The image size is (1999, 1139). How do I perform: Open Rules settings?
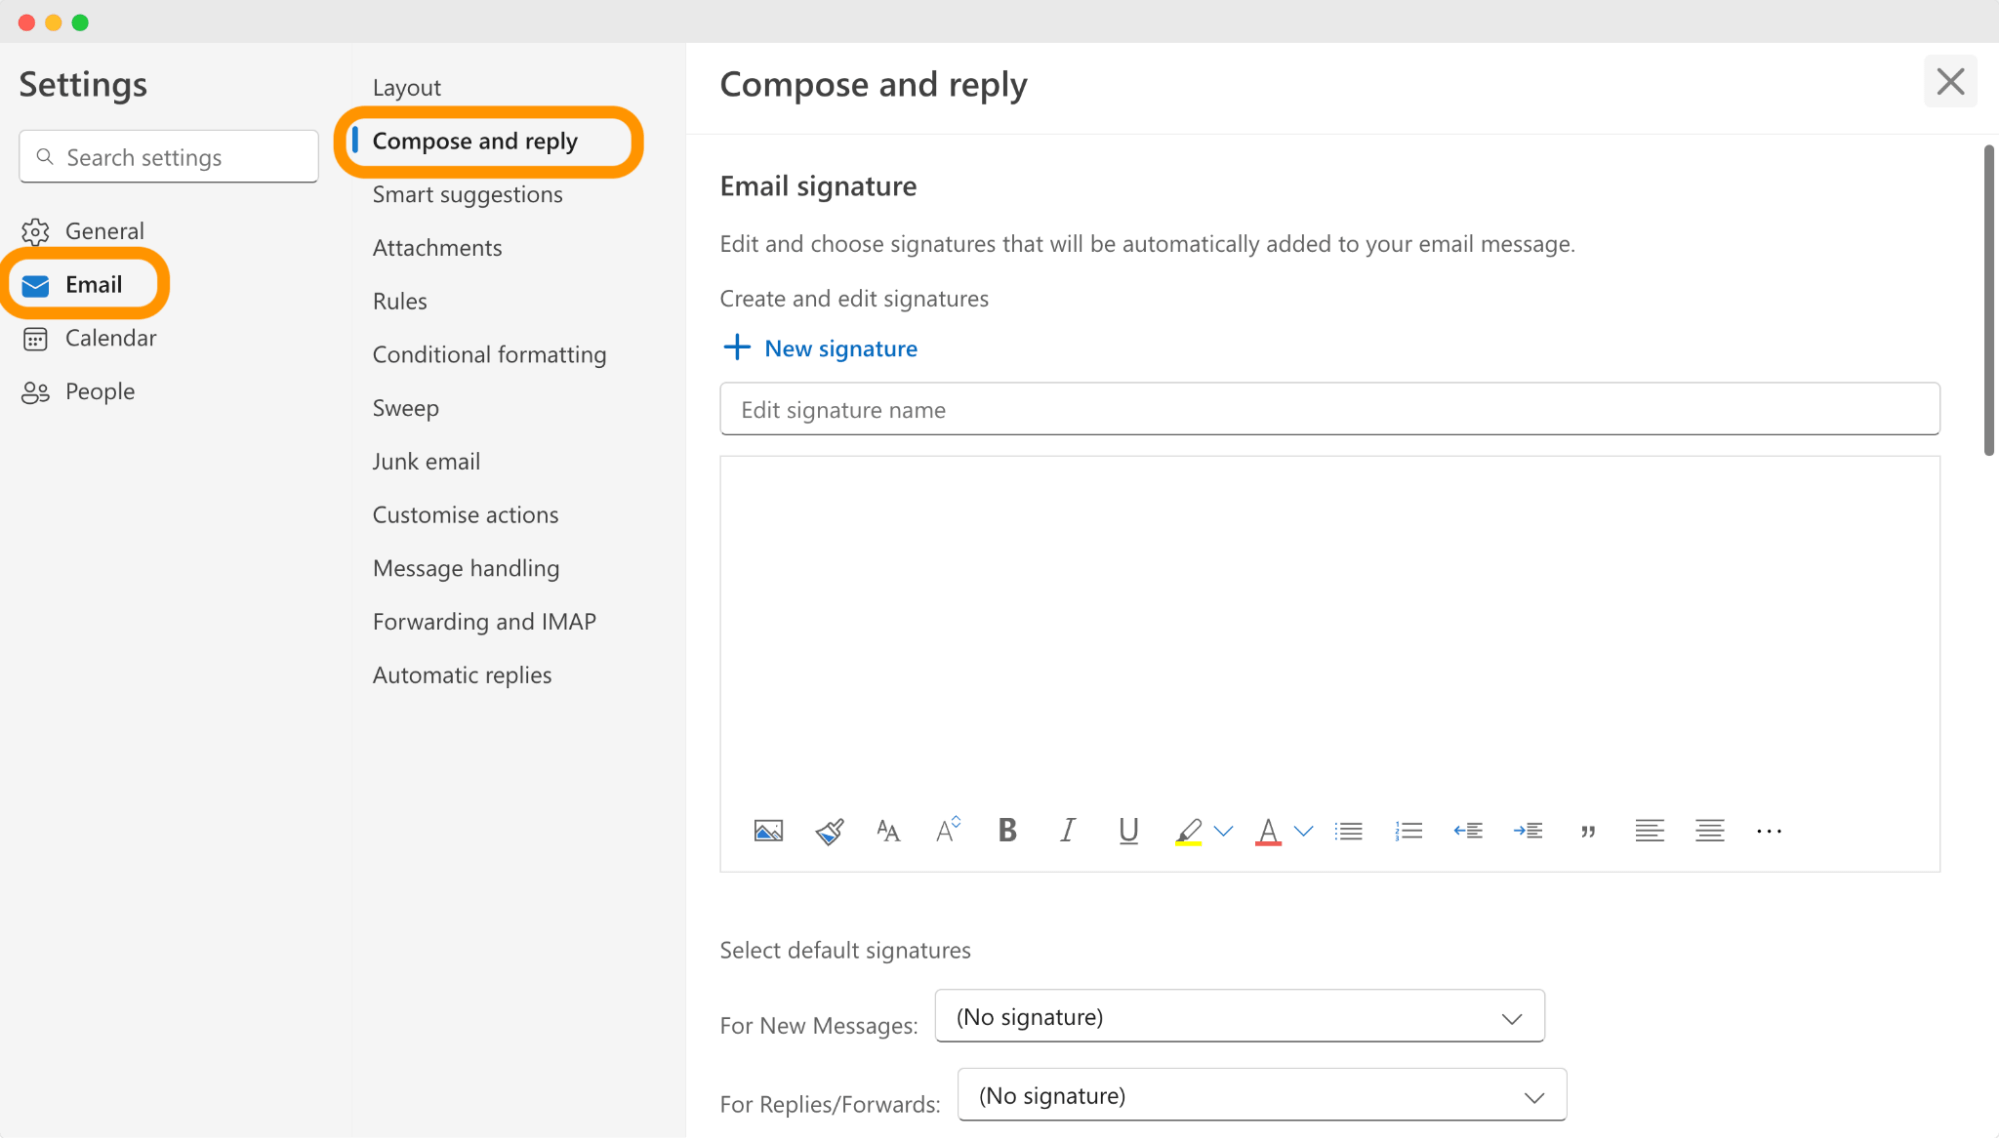click(x=399, y=301)
